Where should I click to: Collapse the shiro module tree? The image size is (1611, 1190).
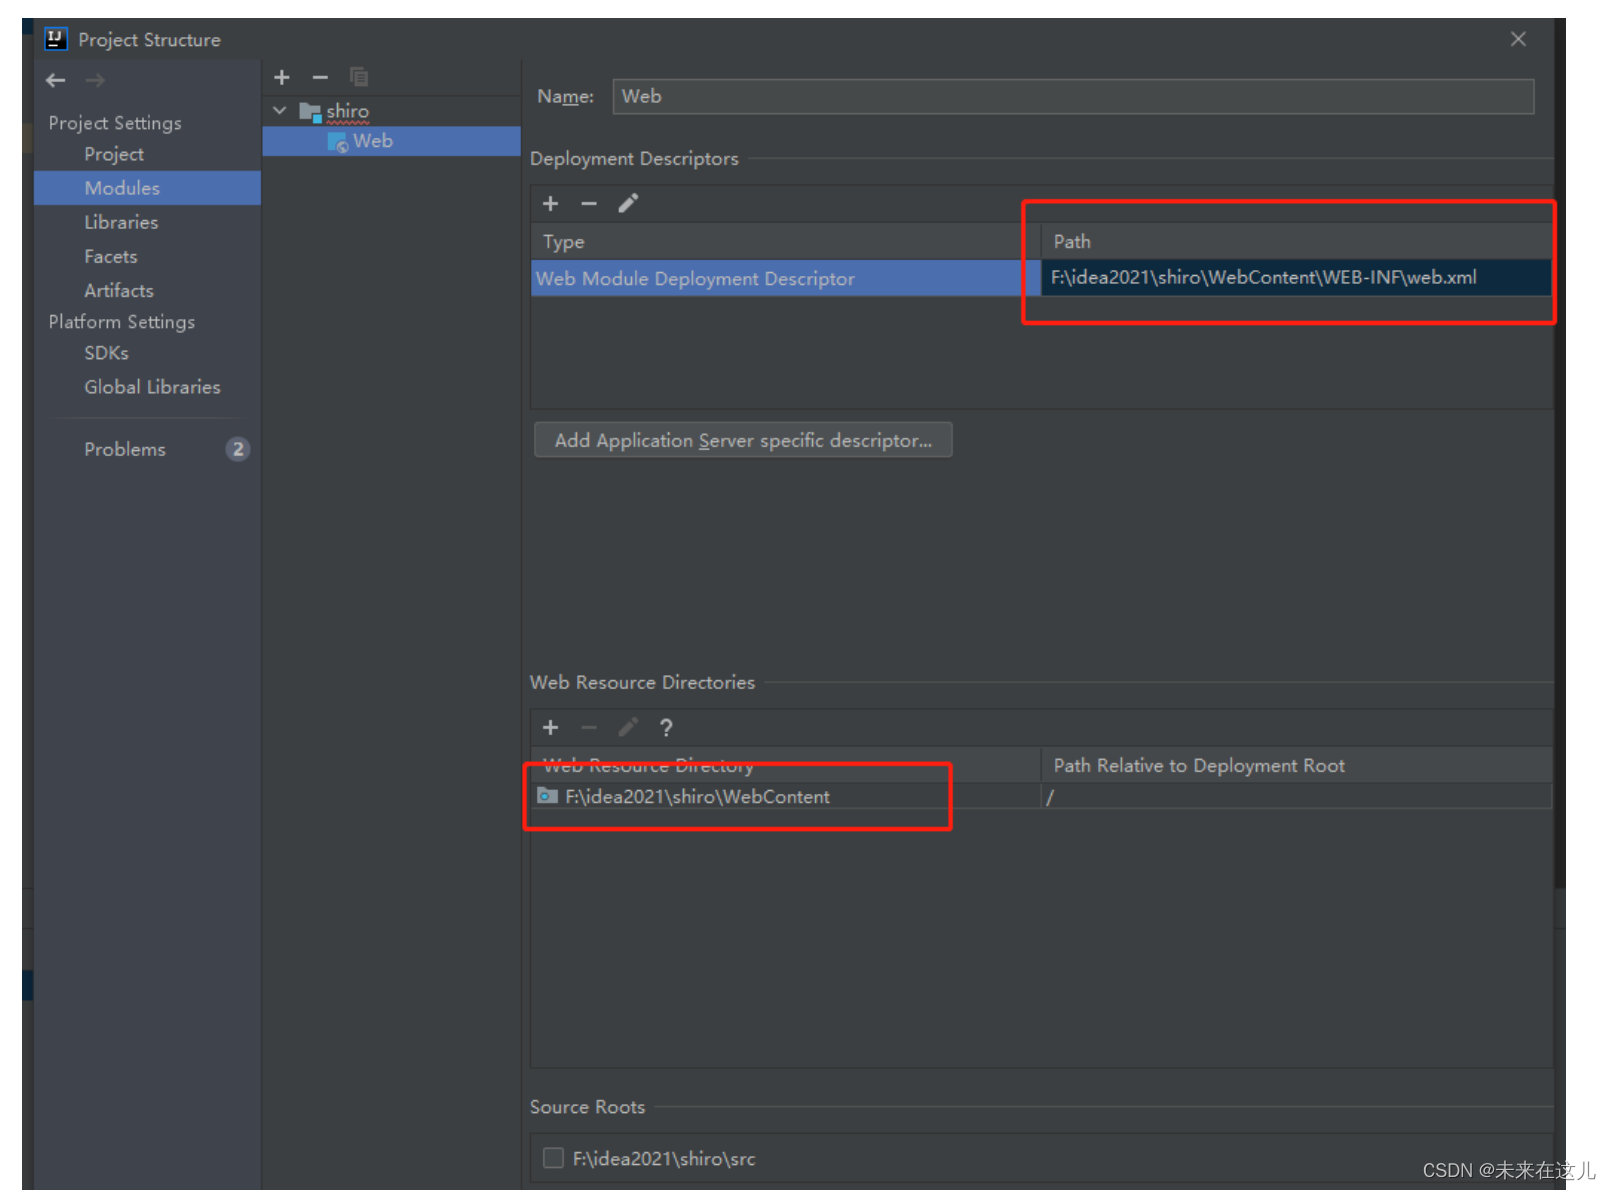[x=280, y=110]
